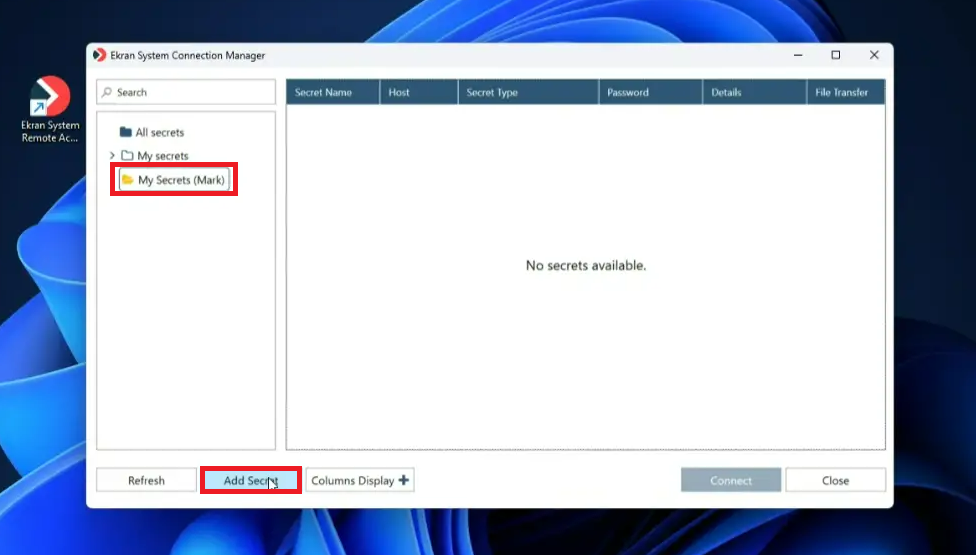Click the plus icon on Columns Display
The width and height of the screenshot is (976, 555).
coord(403,480)
